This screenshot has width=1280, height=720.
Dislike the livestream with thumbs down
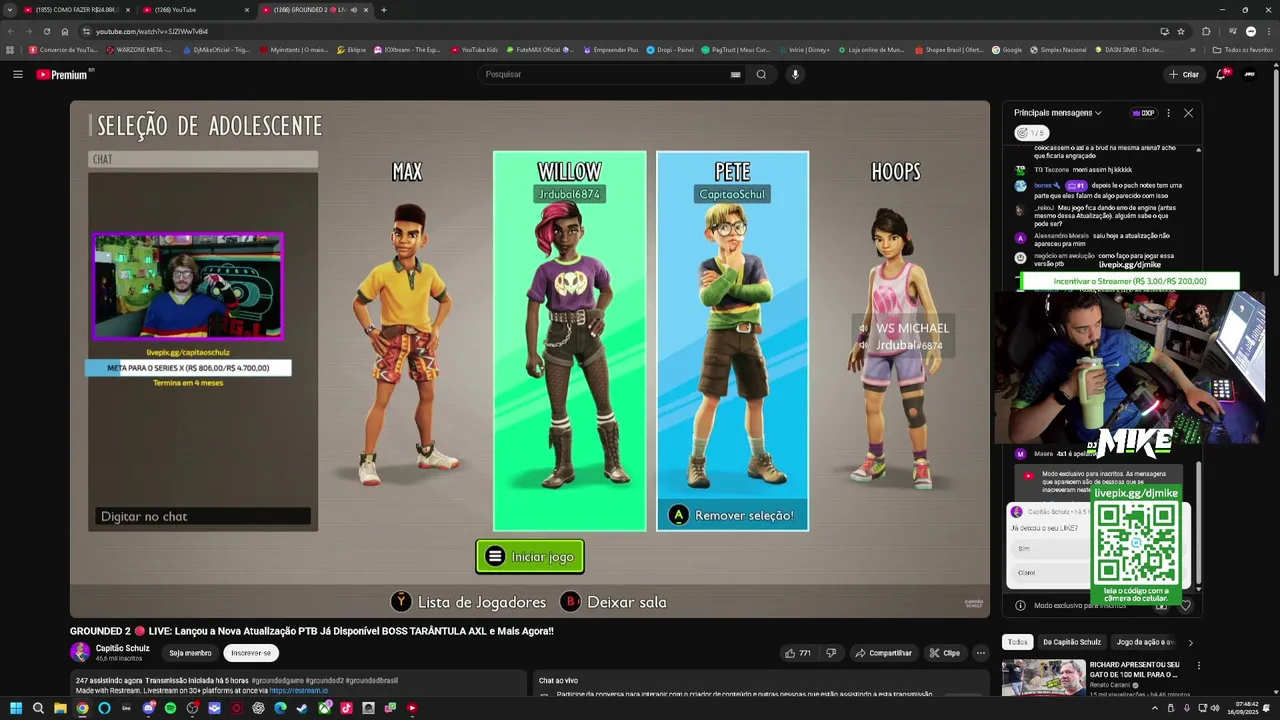coord(830,653)
